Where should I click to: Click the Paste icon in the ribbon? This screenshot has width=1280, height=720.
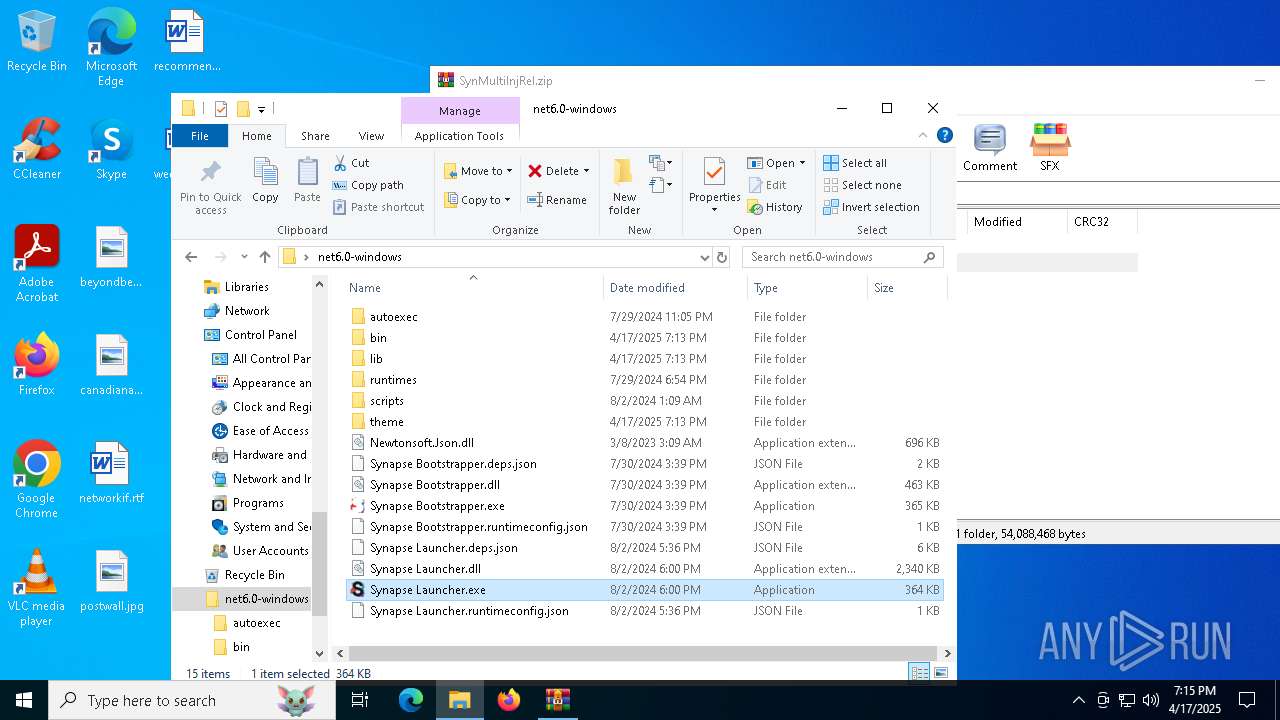coord(307,180)
